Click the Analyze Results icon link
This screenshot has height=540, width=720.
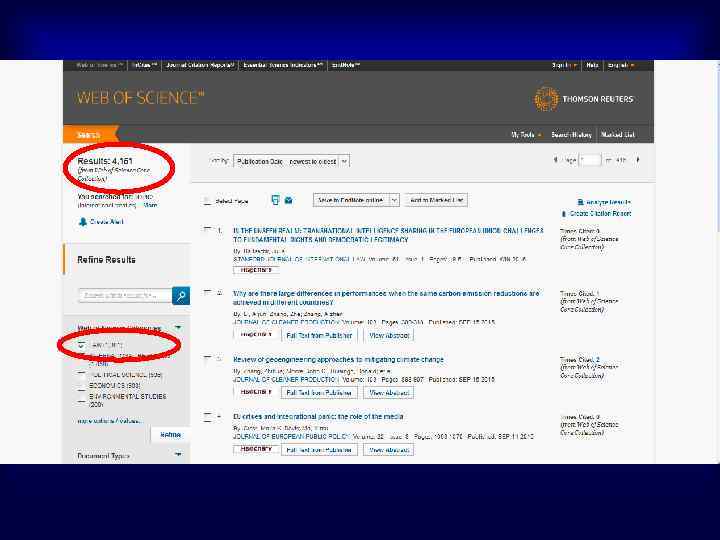[604, 202]
